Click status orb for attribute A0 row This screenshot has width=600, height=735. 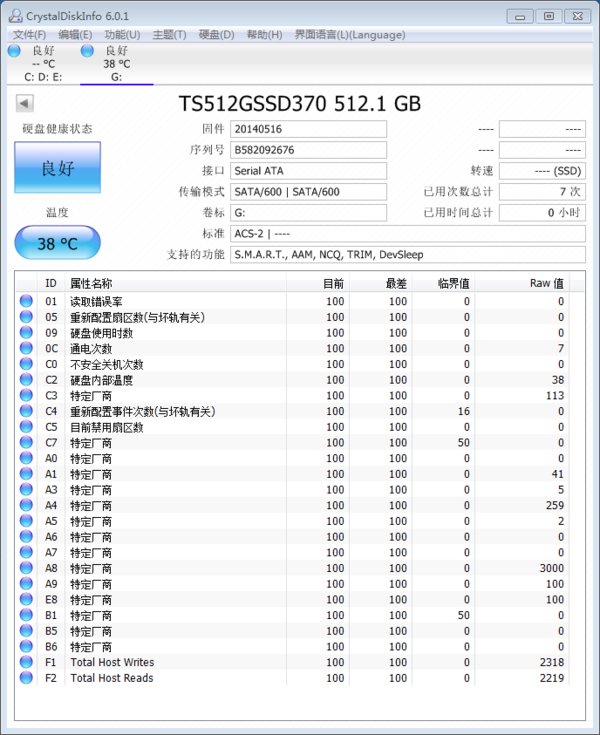coord(26,458)
